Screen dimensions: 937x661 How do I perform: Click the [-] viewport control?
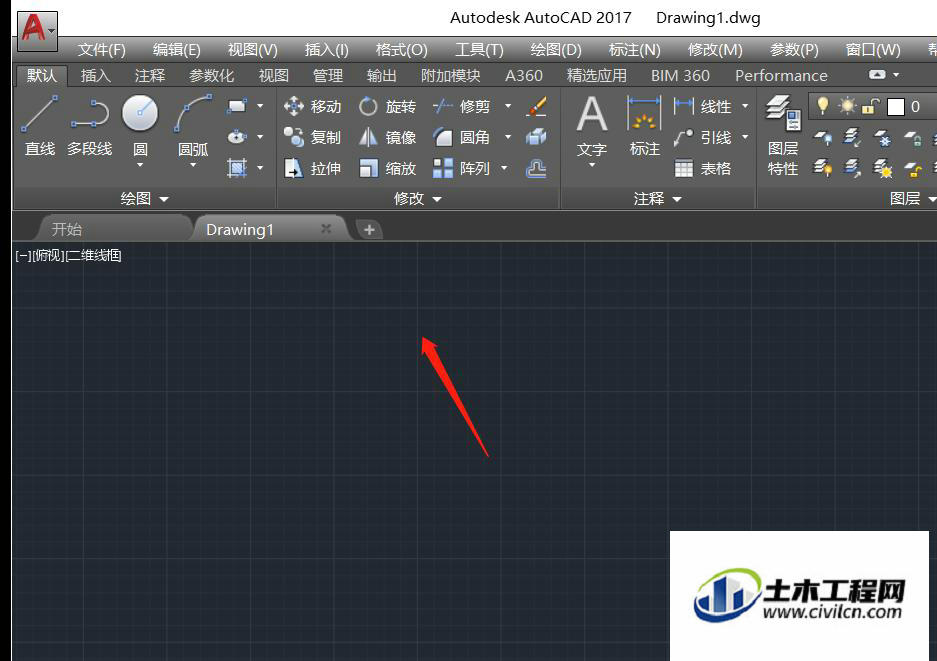pos(23,256)
